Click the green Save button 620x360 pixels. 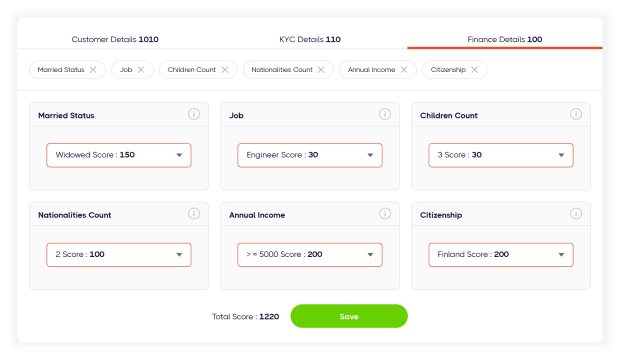click(349, 316)
